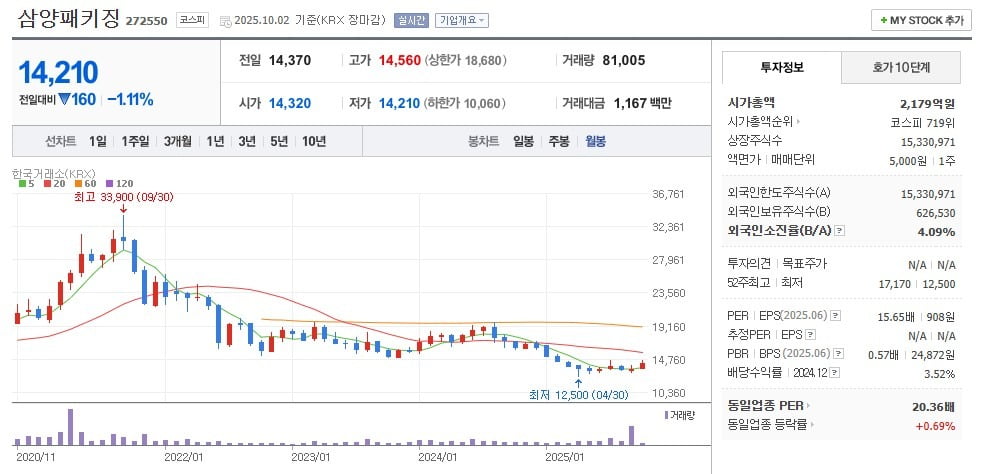
Task: Click the tallest volume bar after 2020/11
Action: [x=70, y=427]
